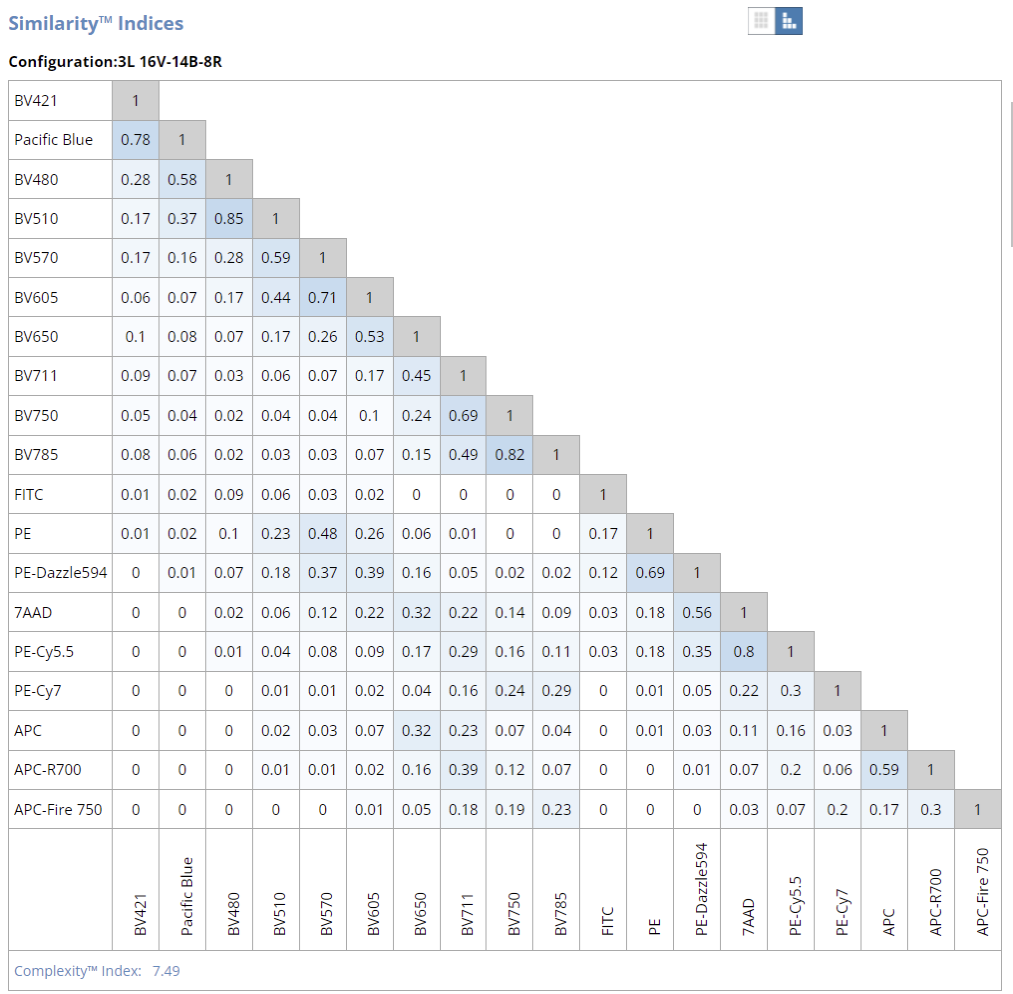
Task: Select the 0.8 PE-Cy5.5–7AAD cell
Action: 743,652
